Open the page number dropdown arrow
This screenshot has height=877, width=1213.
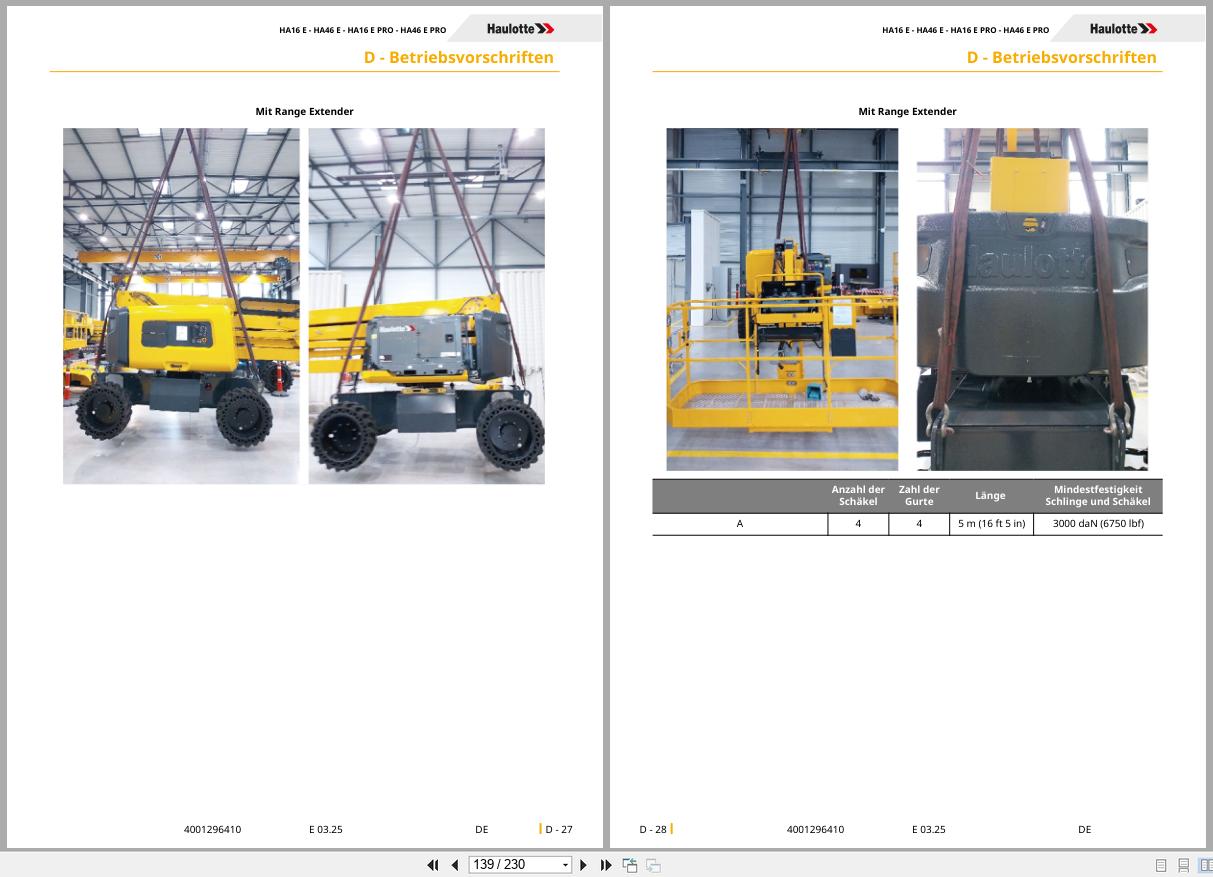[565, 865]
